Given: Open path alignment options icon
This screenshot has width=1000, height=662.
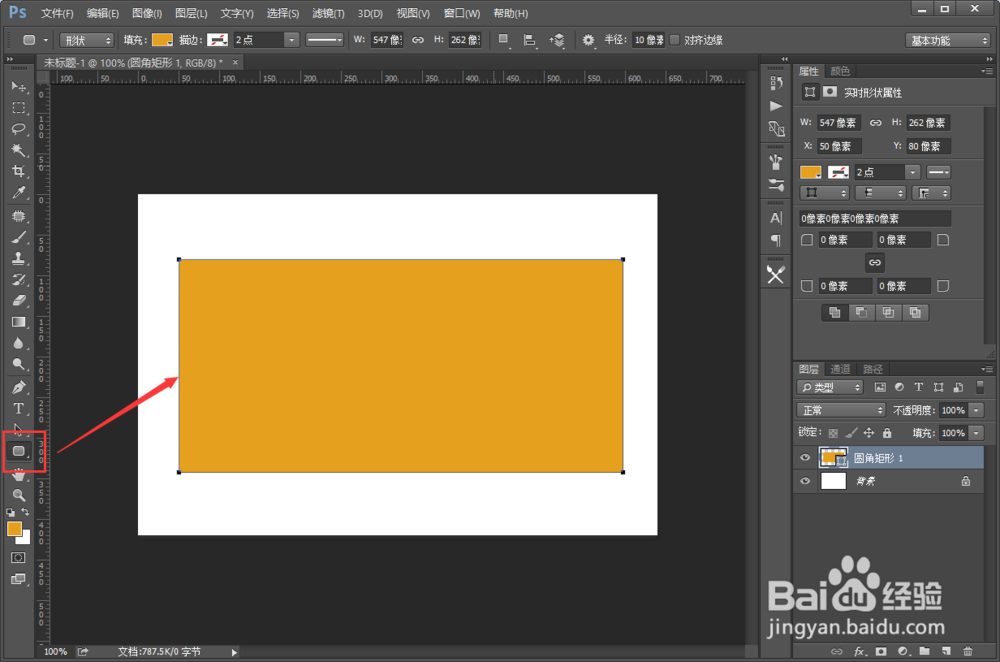Looking at the screenshot, I should point(529,40).
